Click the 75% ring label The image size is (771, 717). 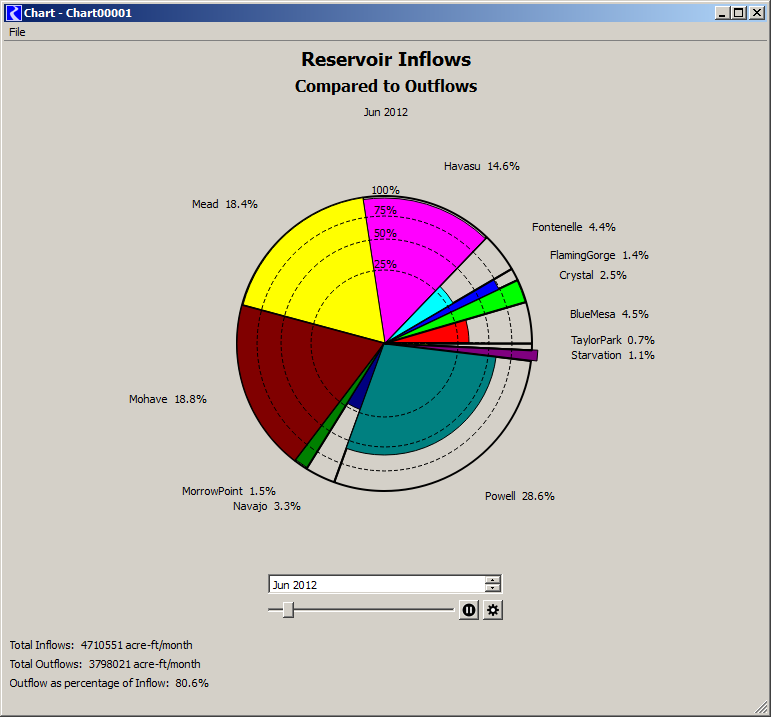pos(386,210)
